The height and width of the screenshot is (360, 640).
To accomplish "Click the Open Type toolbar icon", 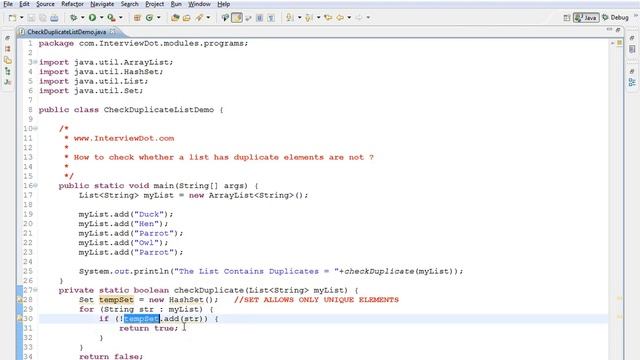I will (175, 18).
